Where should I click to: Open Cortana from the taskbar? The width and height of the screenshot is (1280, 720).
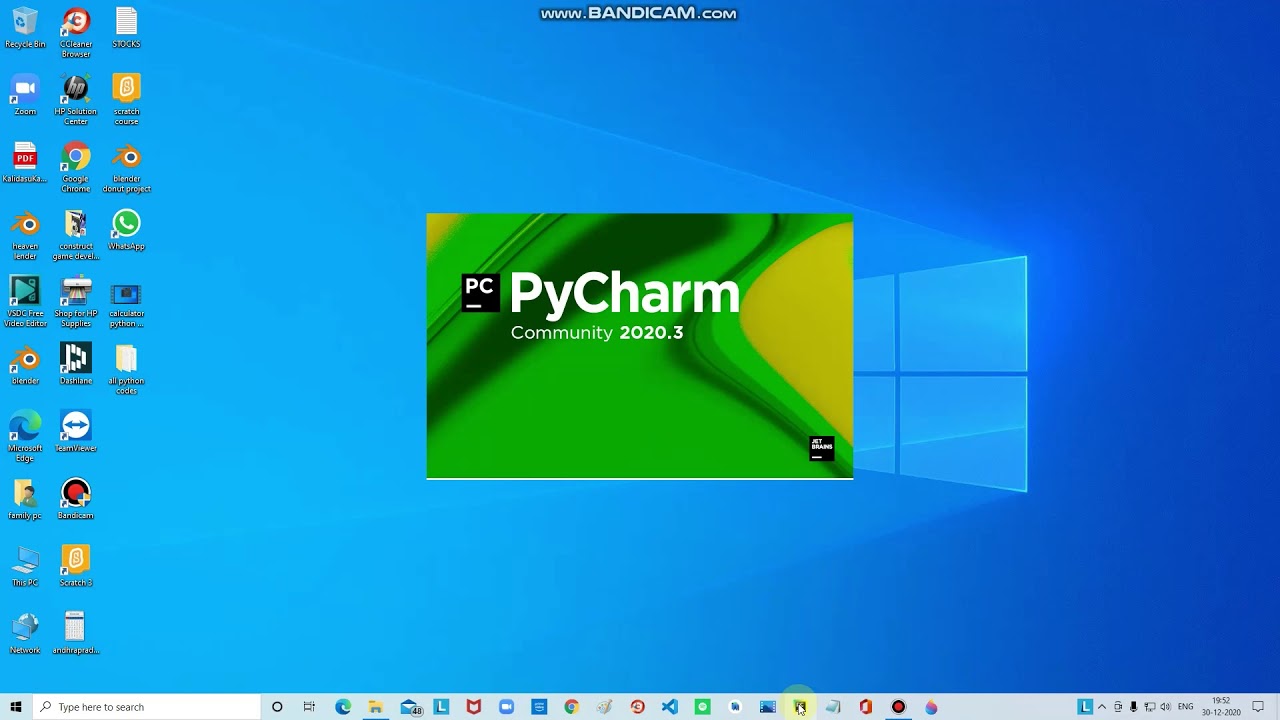click(277, 707)
